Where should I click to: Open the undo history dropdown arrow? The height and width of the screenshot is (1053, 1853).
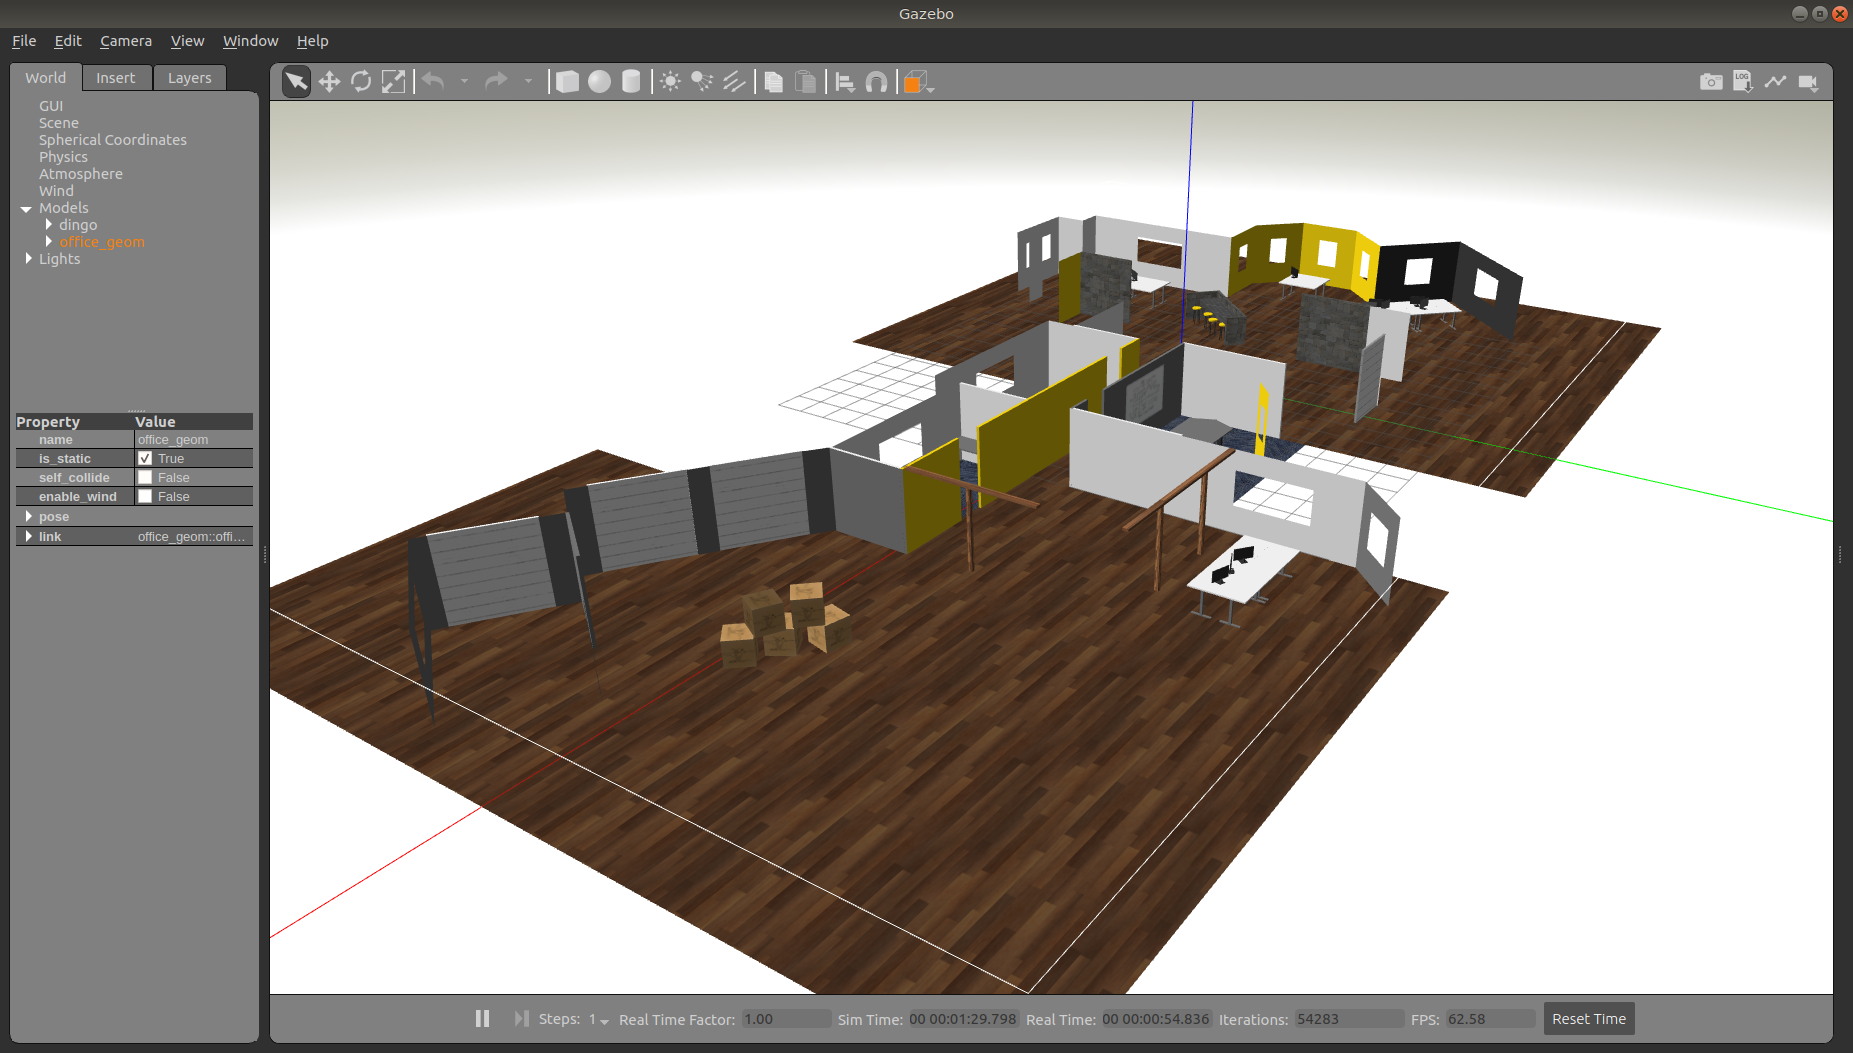point(464,81)
